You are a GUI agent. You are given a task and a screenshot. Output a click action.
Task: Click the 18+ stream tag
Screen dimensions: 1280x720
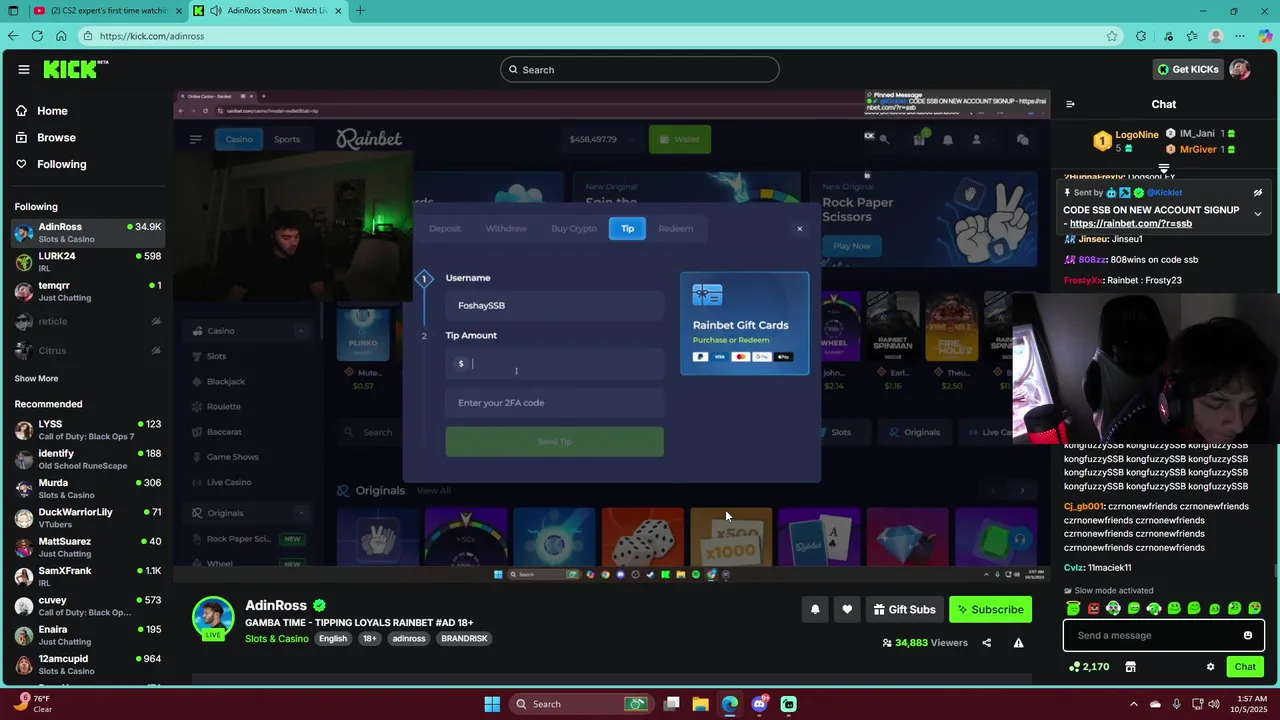[370, 639]
